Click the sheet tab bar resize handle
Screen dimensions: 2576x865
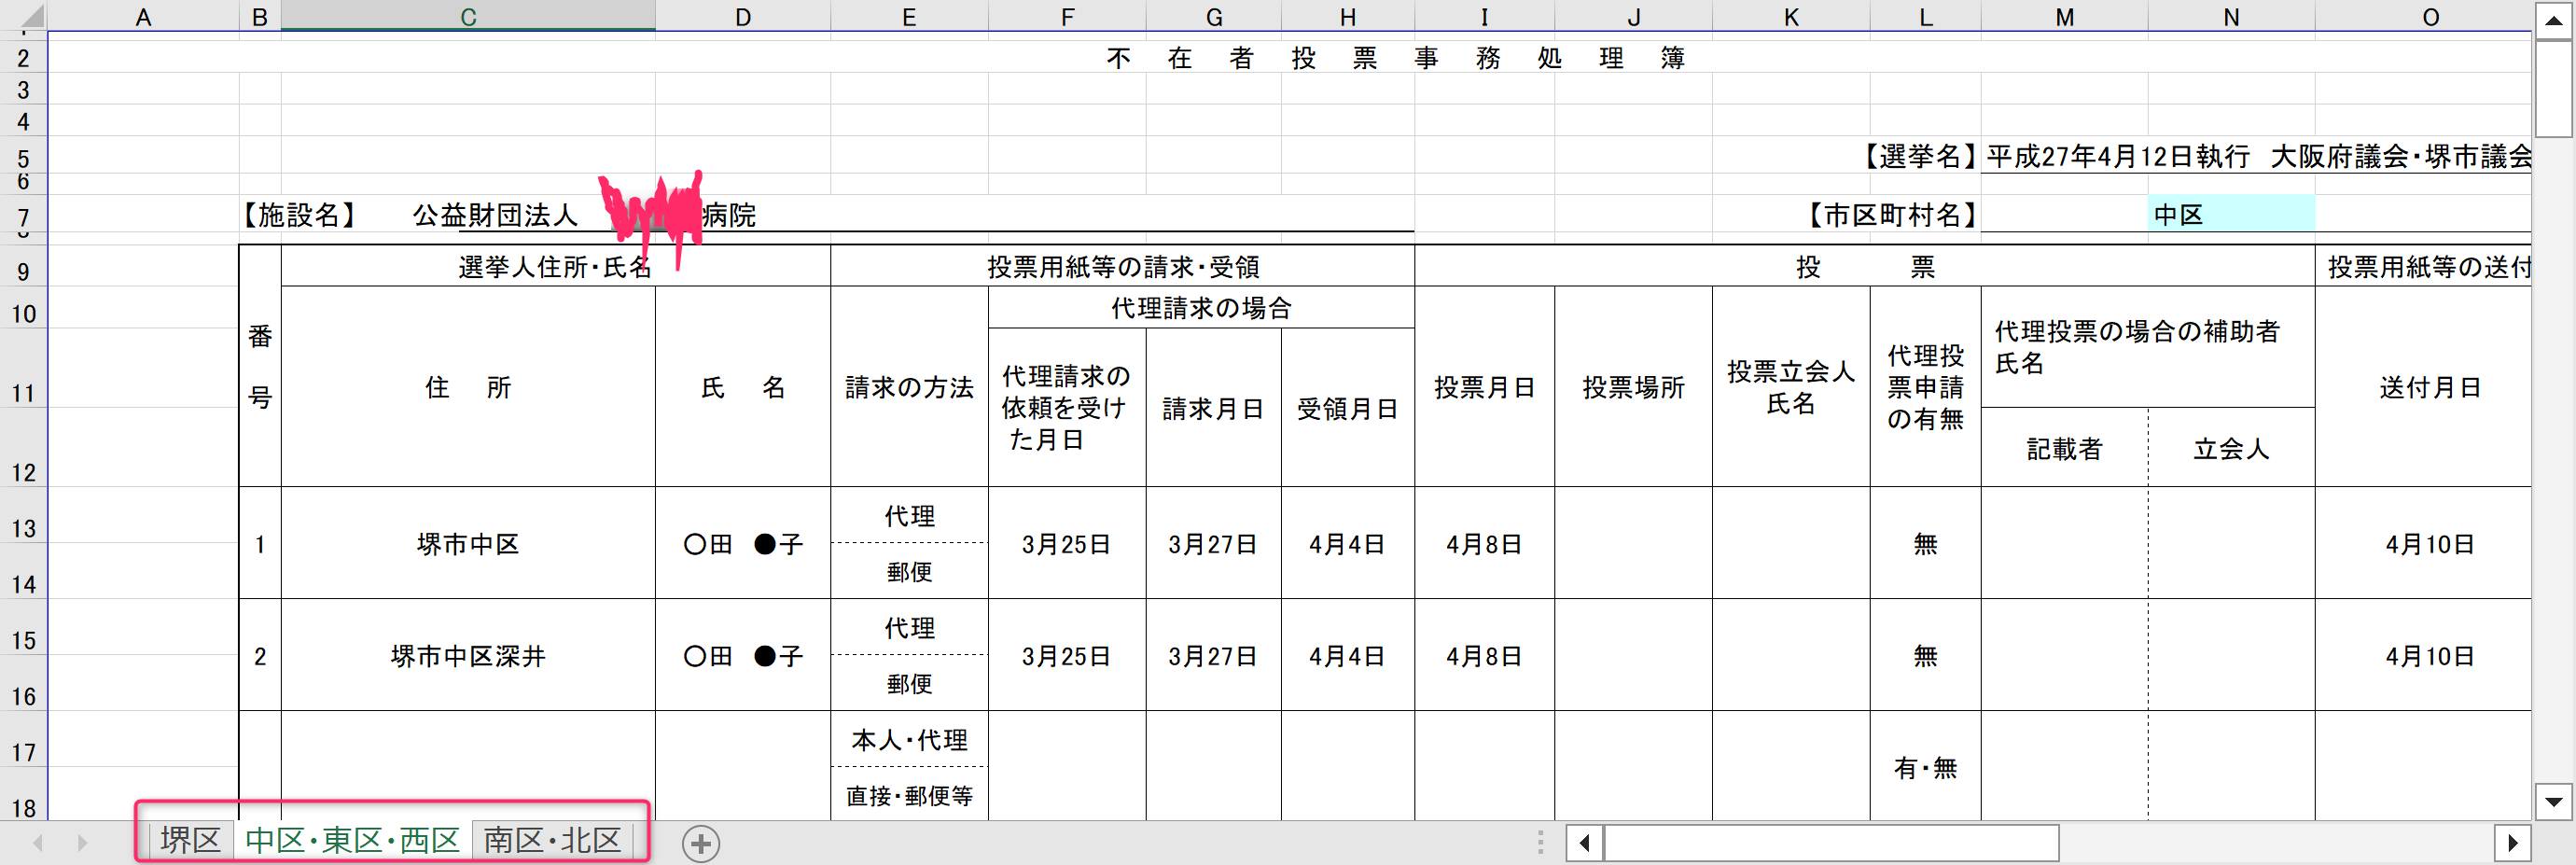tap(1540, 843)
